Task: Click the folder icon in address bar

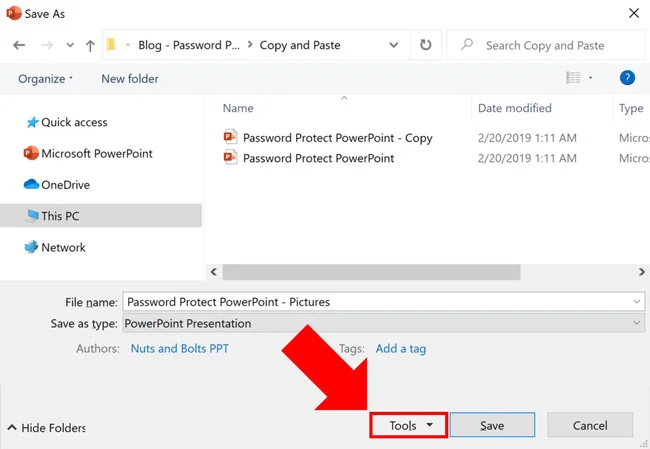Action: pos(111,44)
